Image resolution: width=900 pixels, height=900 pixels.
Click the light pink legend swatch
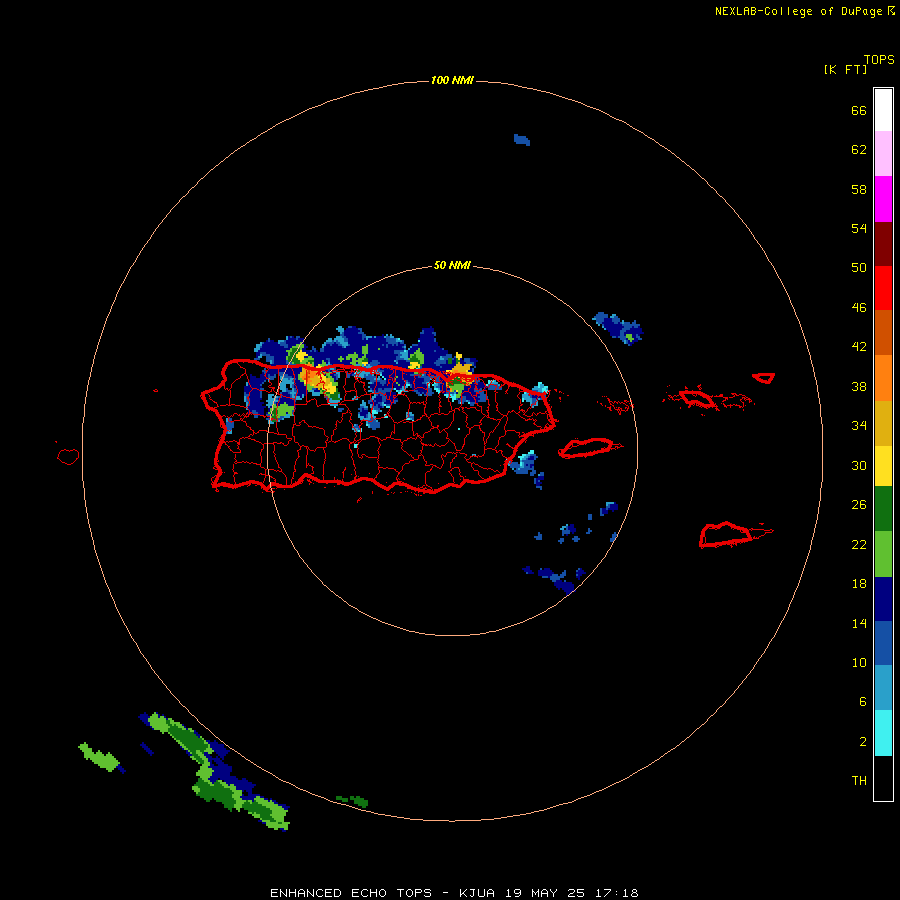tap(883, 153)
